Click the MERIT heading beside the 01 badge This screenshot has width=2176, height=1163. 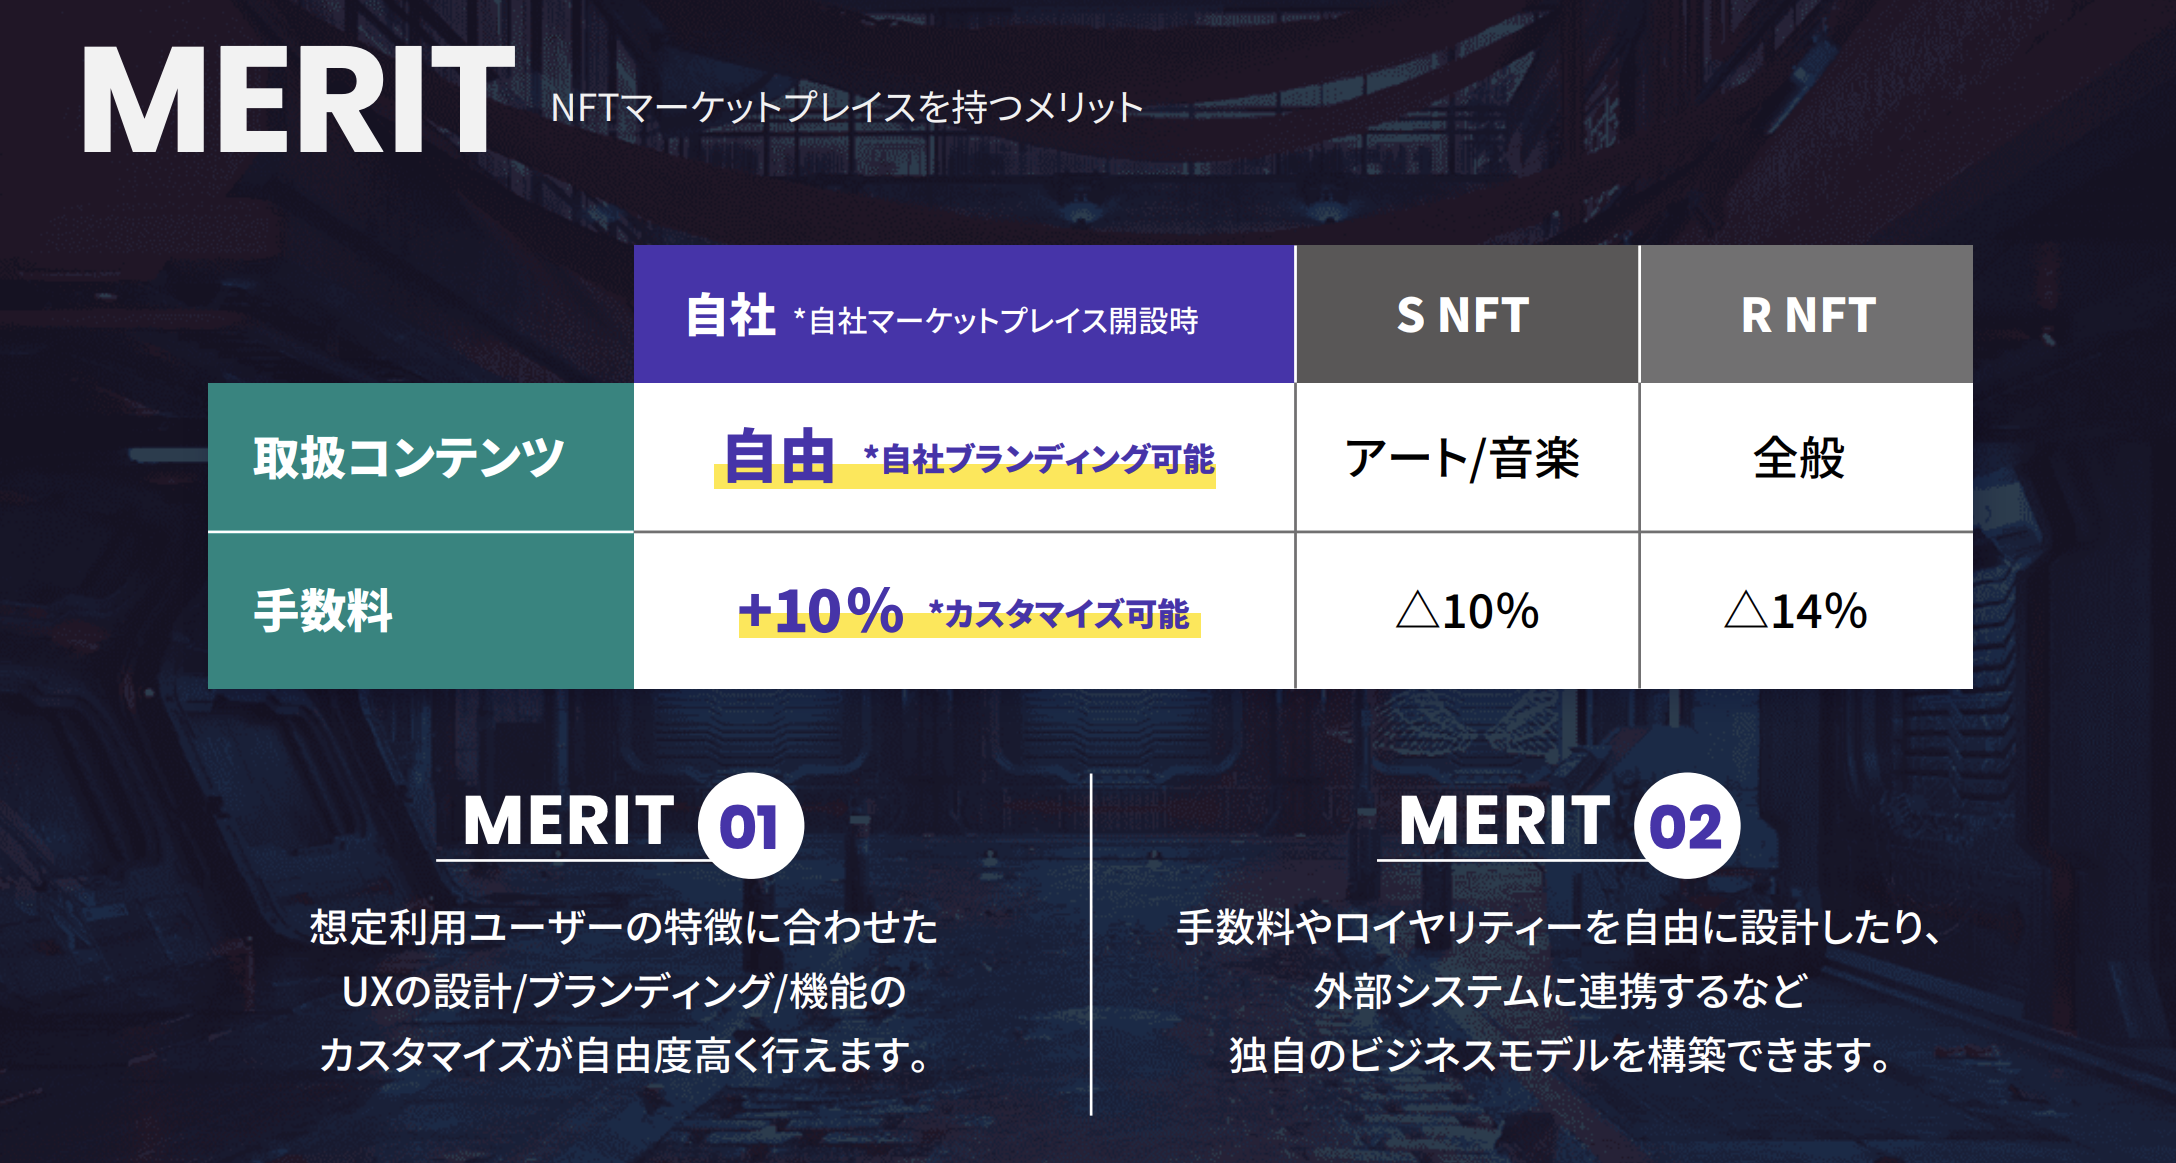pyautogui.click(x=568, y=822)
